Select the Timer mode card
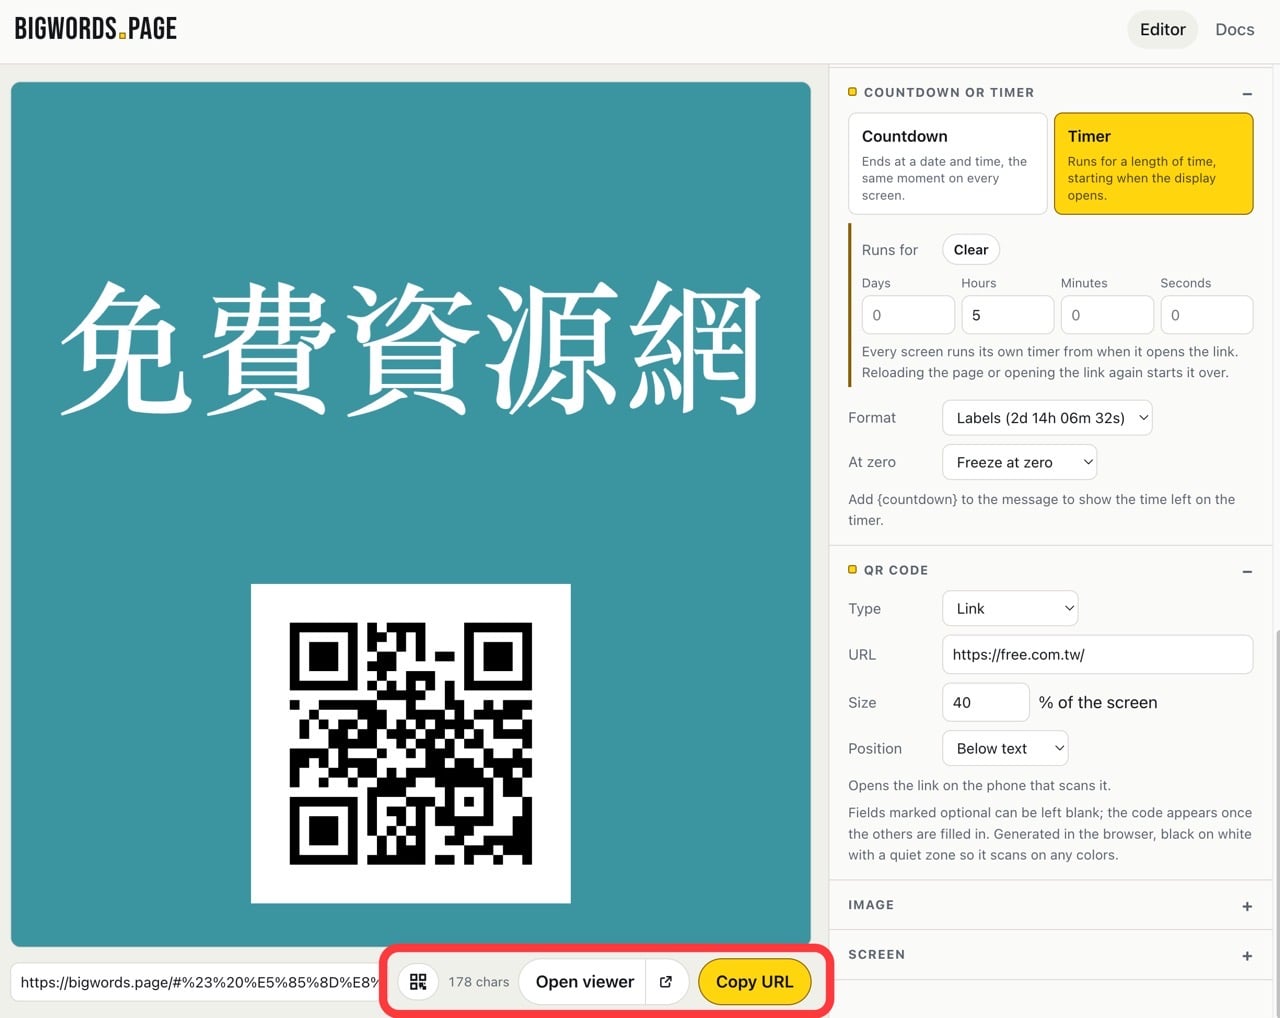The image size is (1280, 1018). coord(1153,163)
